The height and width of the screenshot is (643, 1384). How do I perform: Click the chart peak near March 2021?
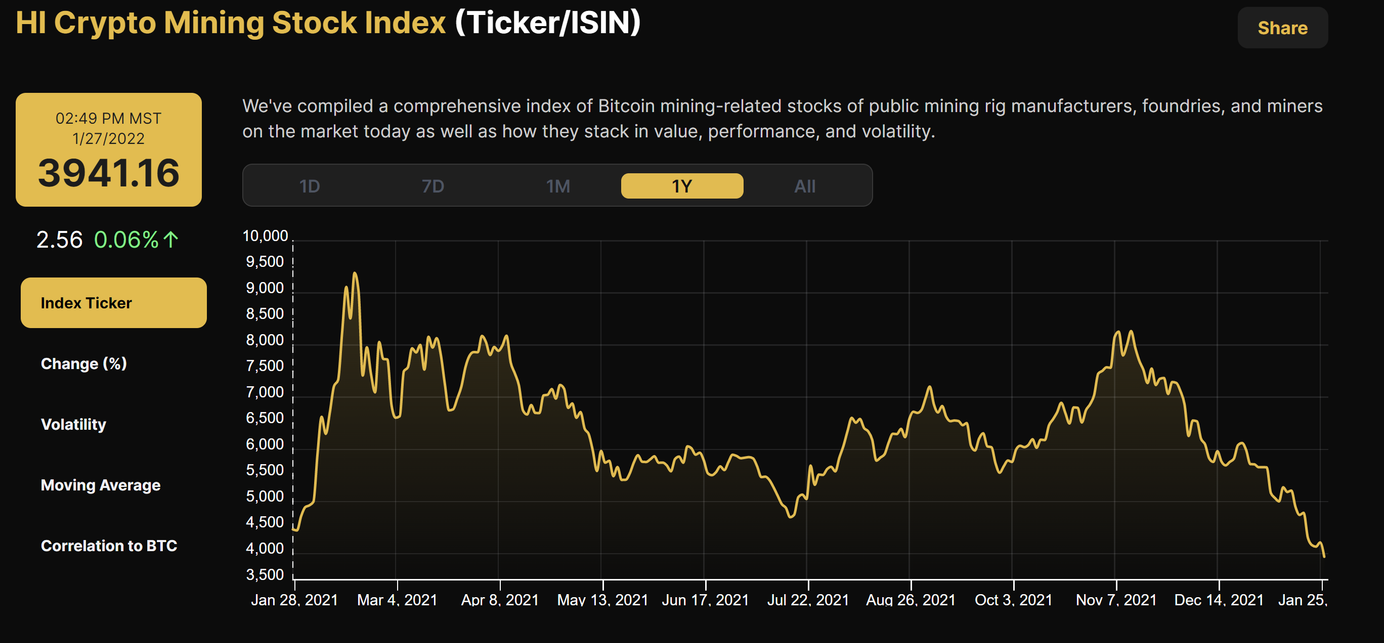356,272
